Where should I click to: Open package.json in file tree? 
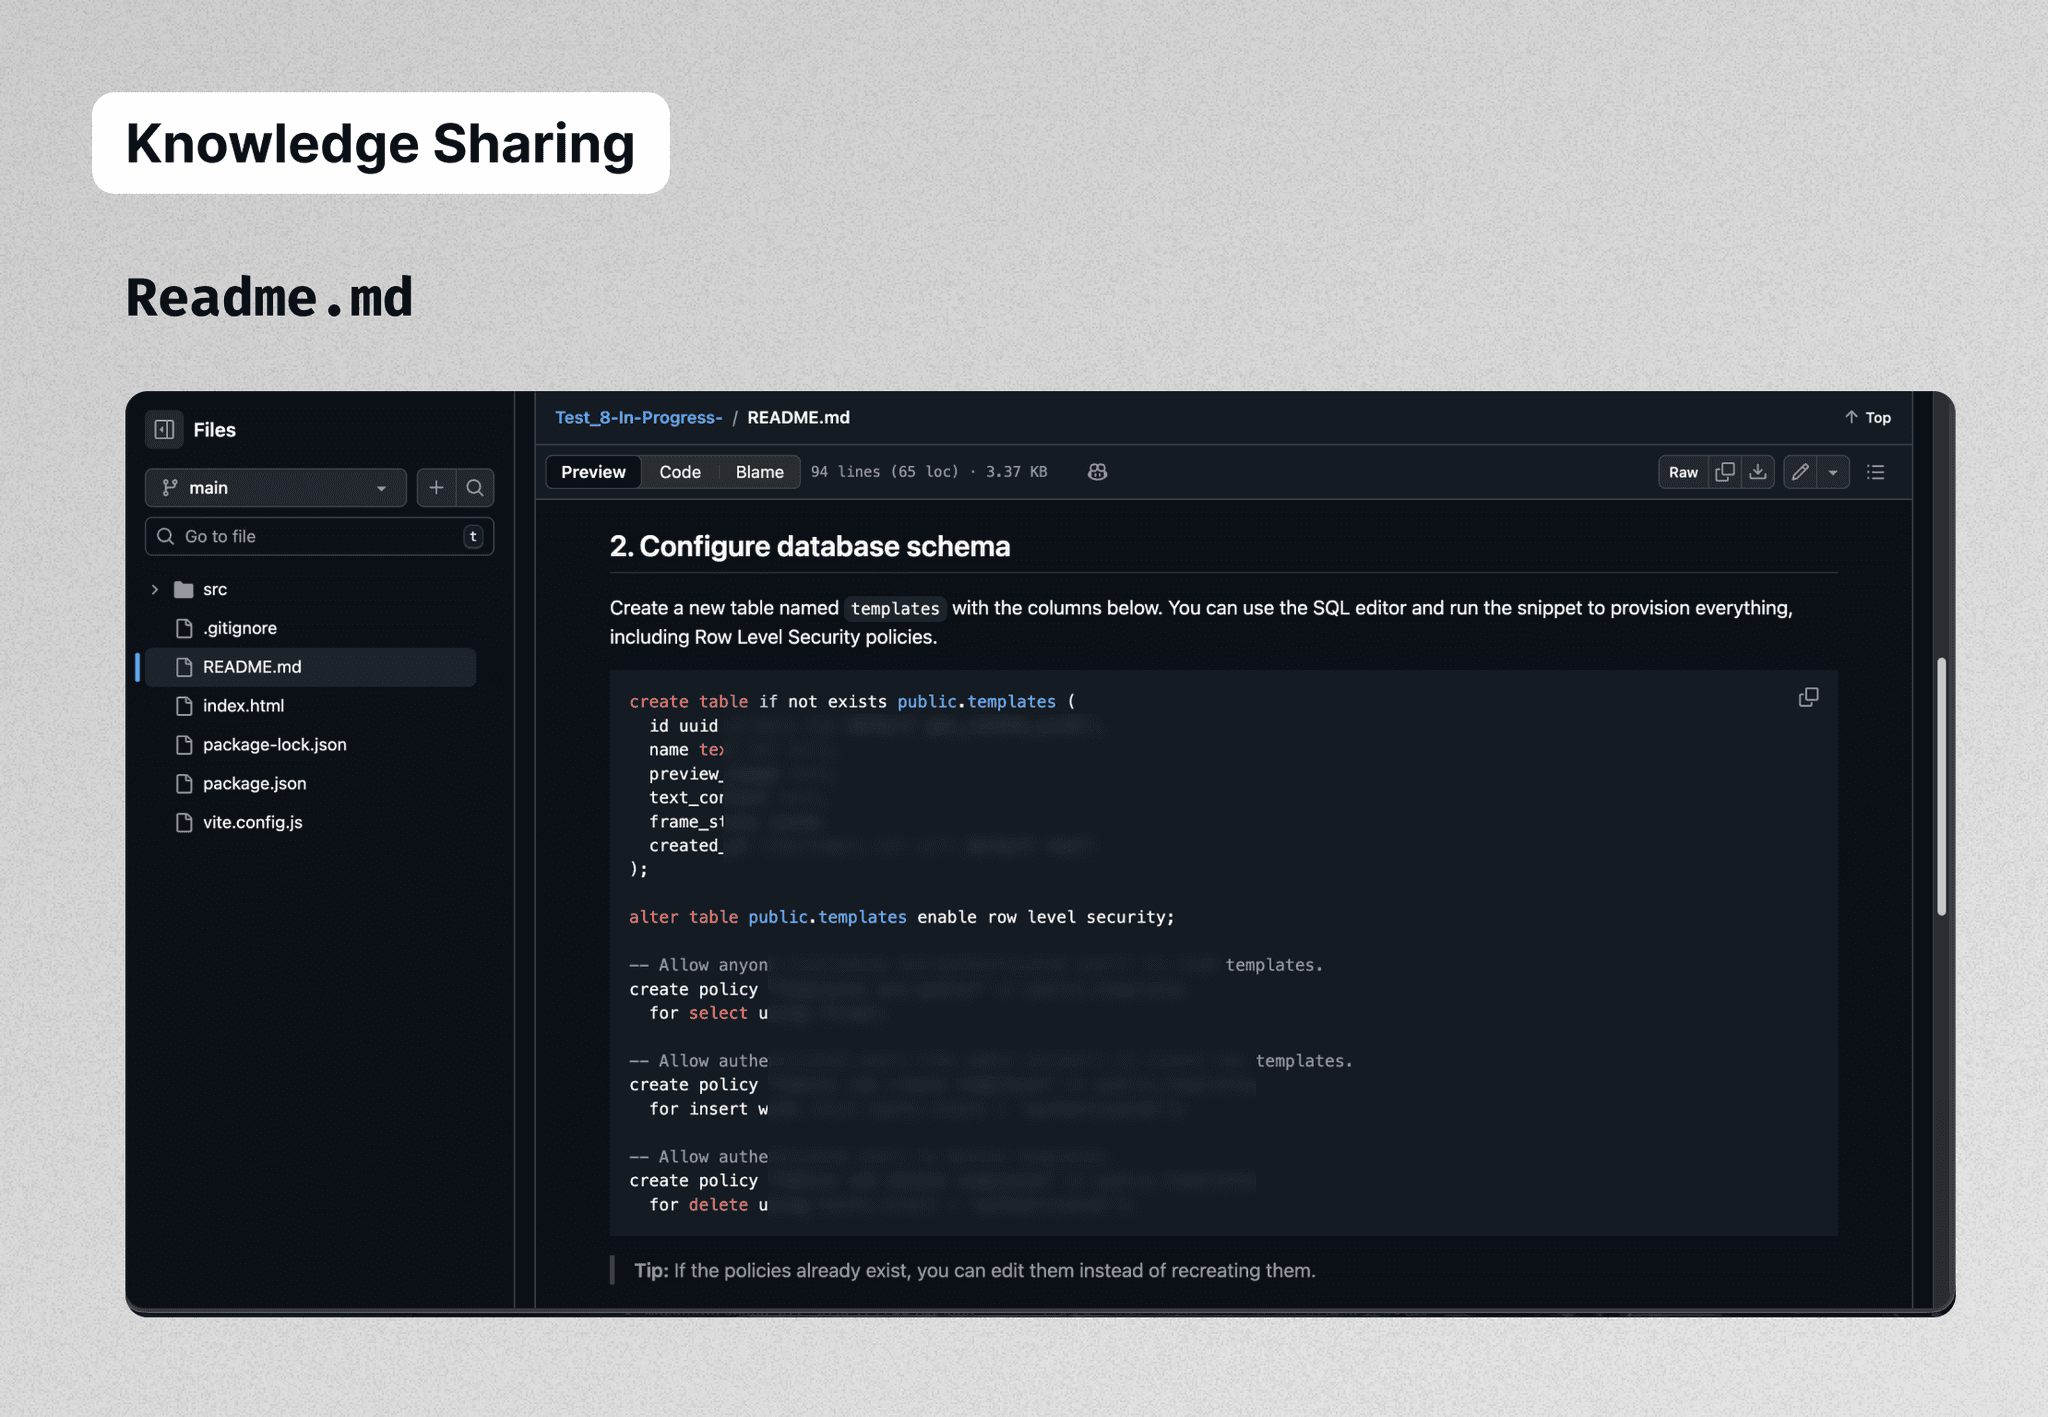coord(254,784)
